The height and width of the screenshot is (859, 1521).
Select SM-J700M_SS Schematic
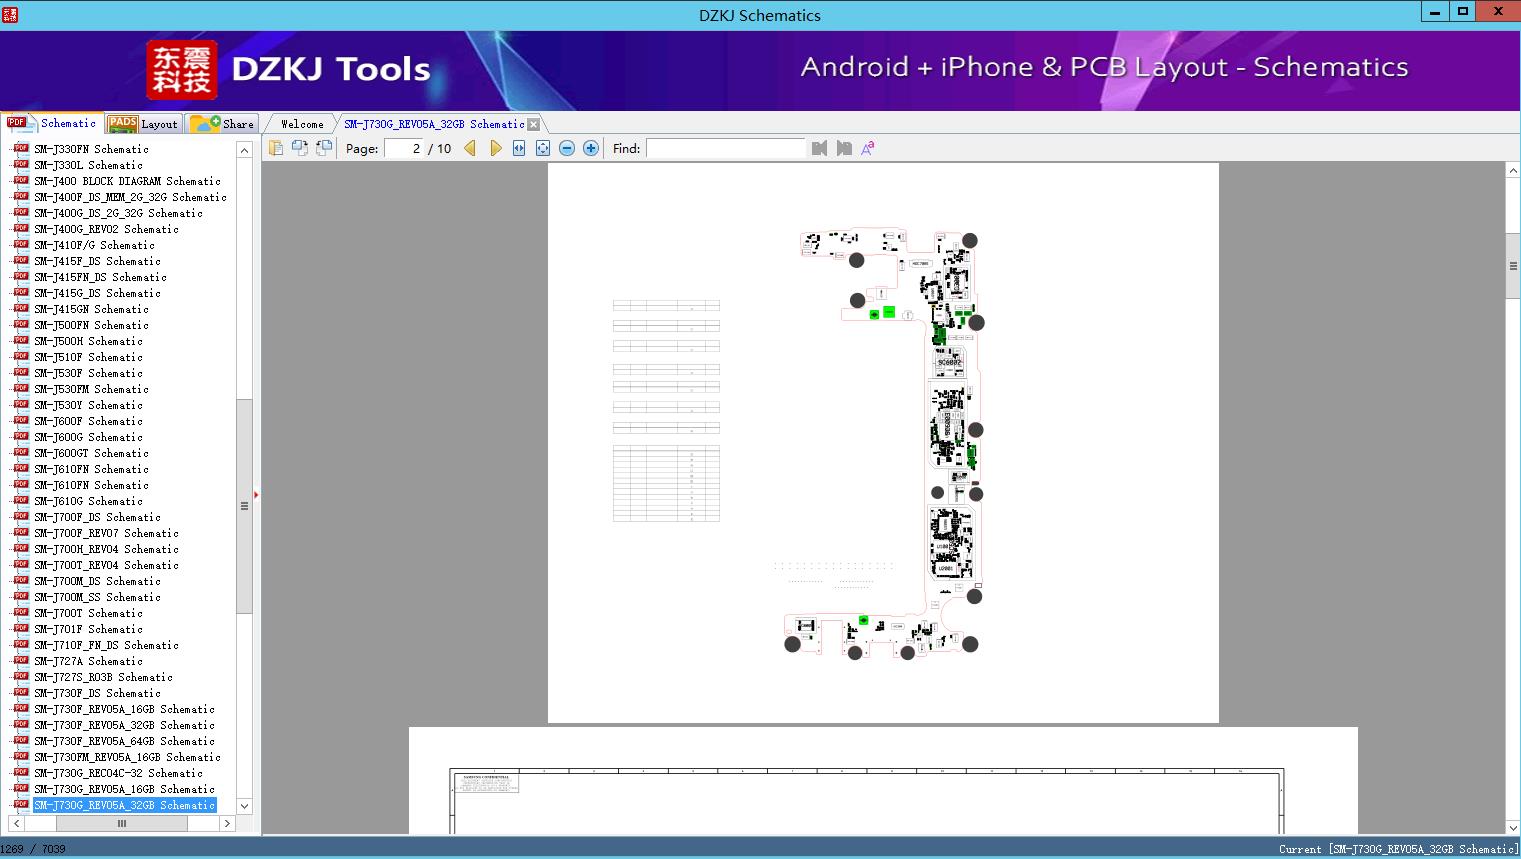pos(97,597)
